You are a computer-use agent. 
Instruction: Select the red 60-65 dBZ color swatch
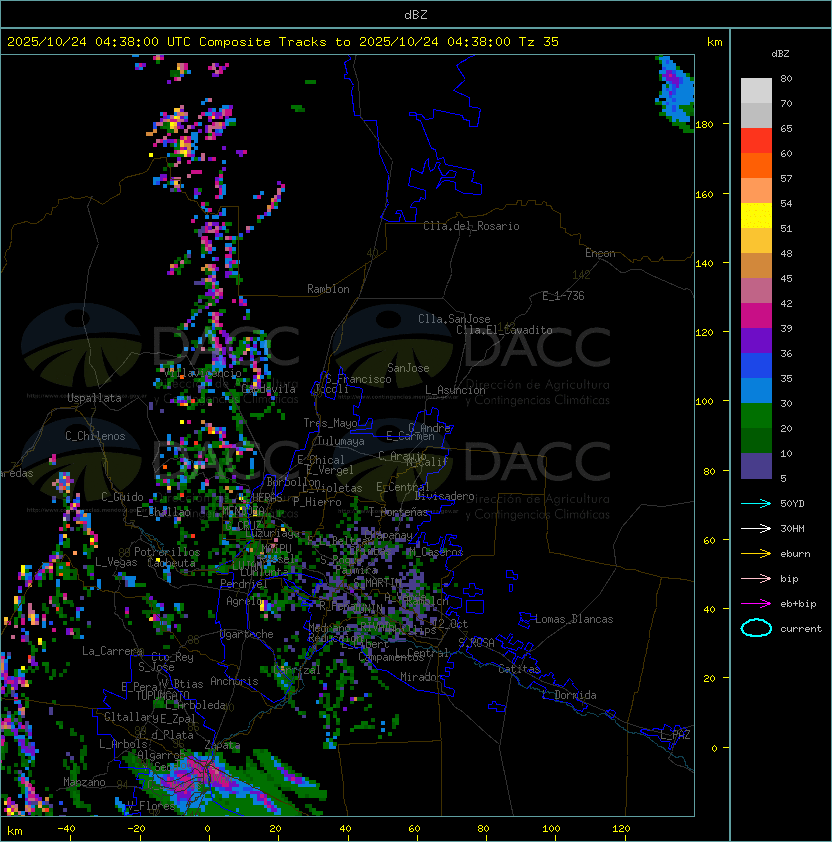pyautogui.click(x=756, y=140)
